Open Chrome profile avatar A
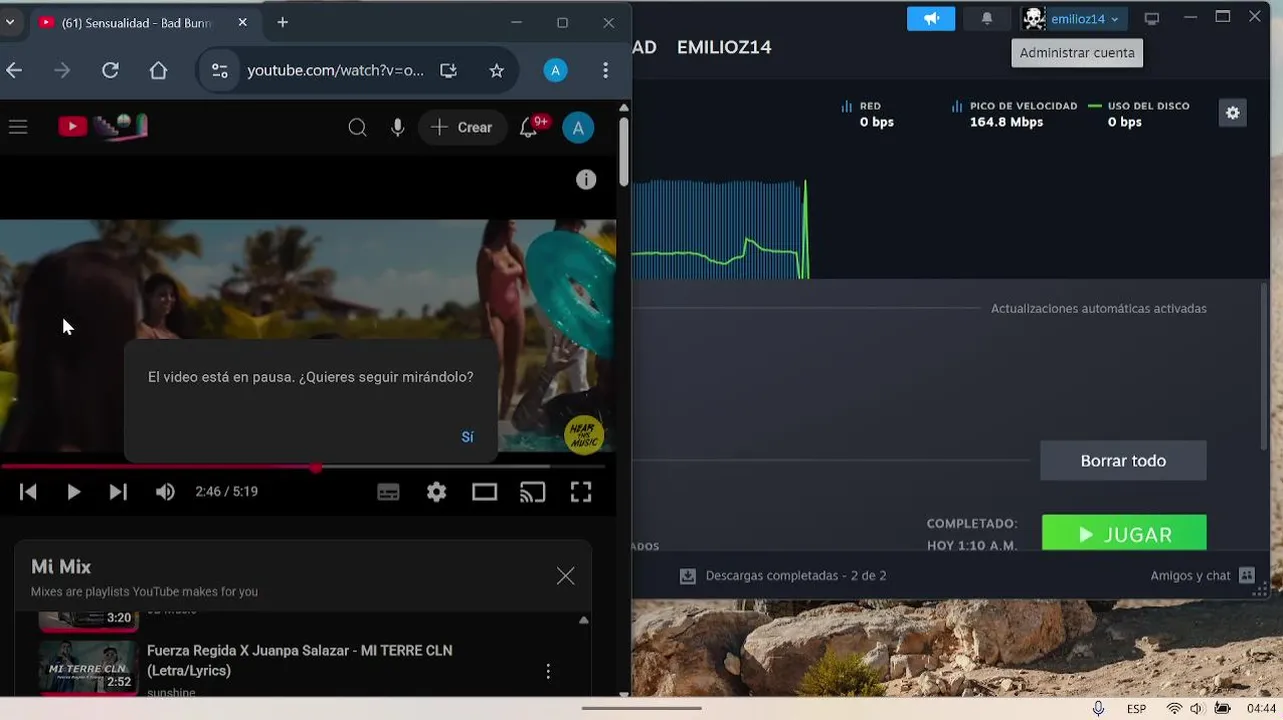The height and width of the screenshot is (720, 1283). tap(555, 70)
